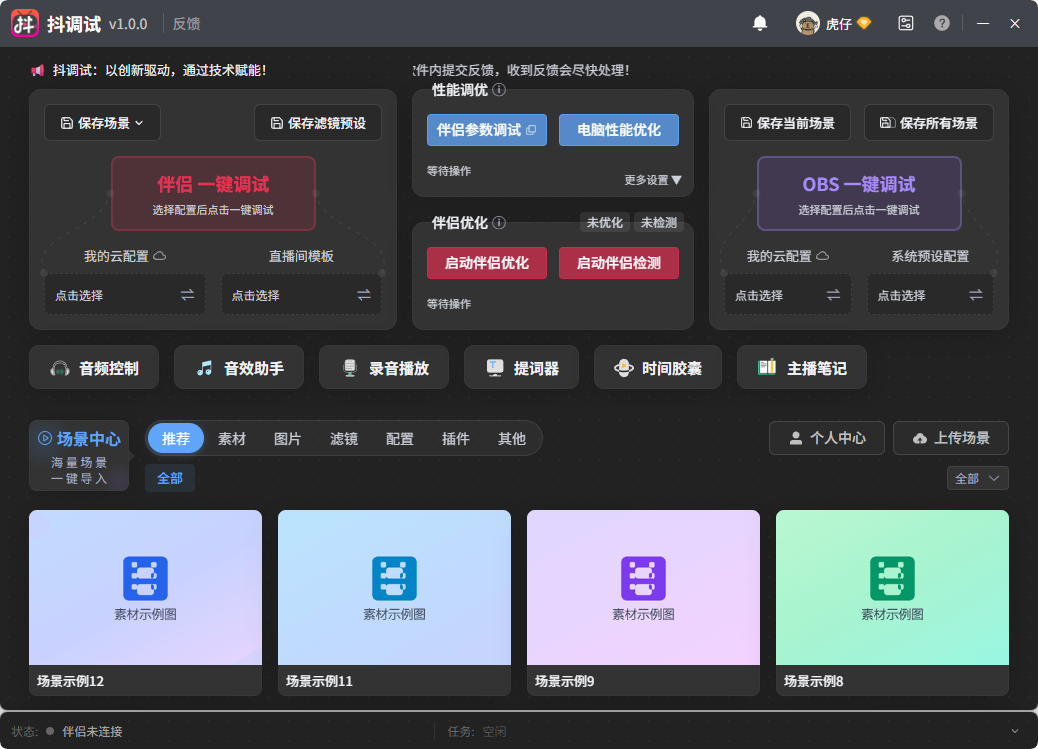Open 提词器 teleprompter tool
This screenshot has width=1038, height=749.
click(x=522, y=368)
